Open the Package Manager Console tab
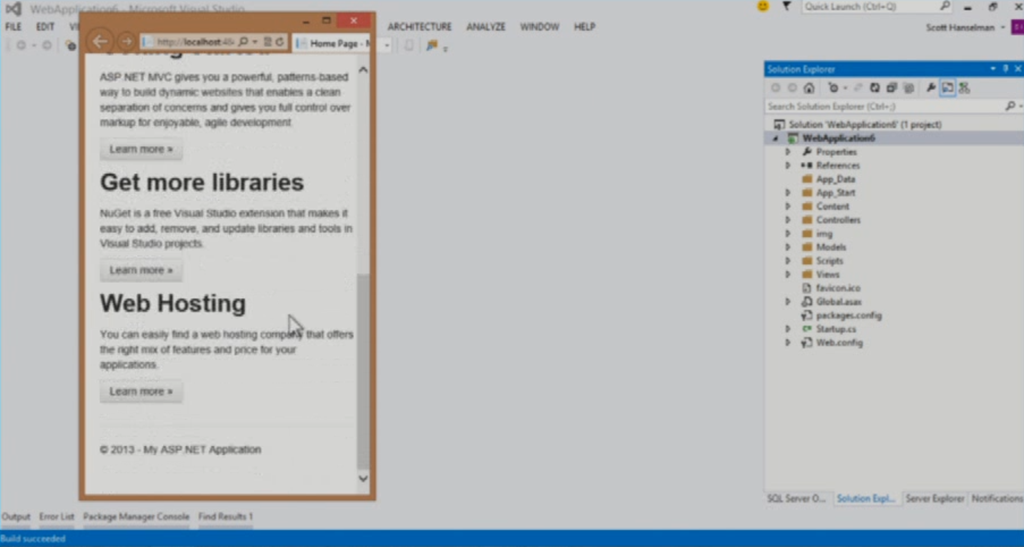Viewport: 1024px width, 547px height. pos(136,516)
